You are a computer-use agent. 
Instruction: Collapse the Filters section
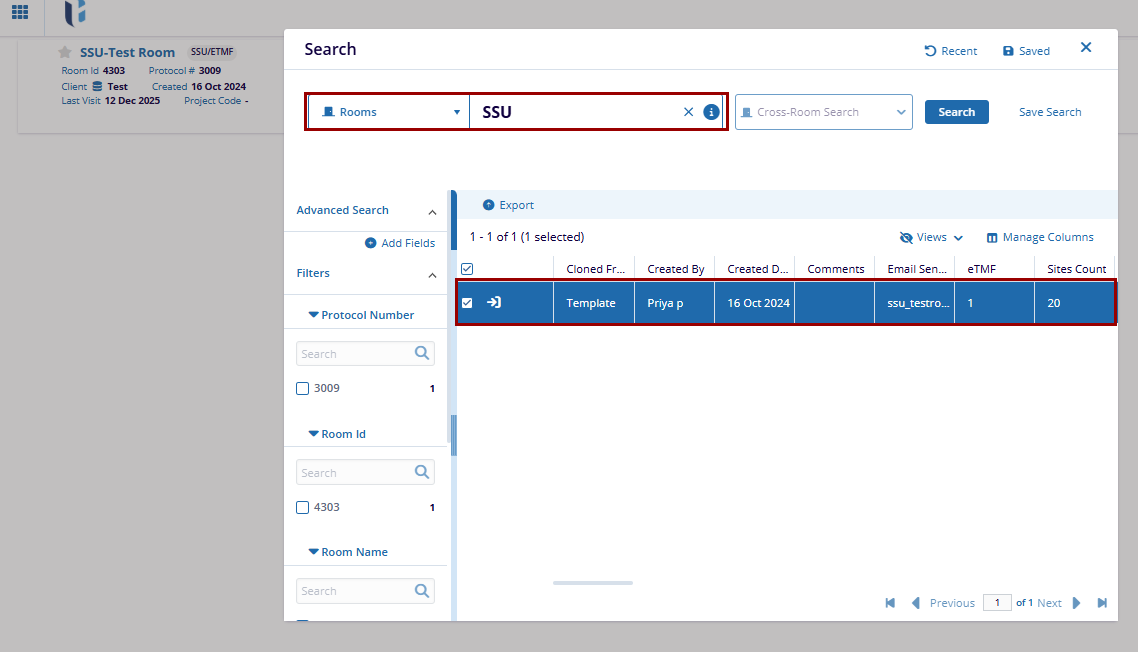[432, 275]
